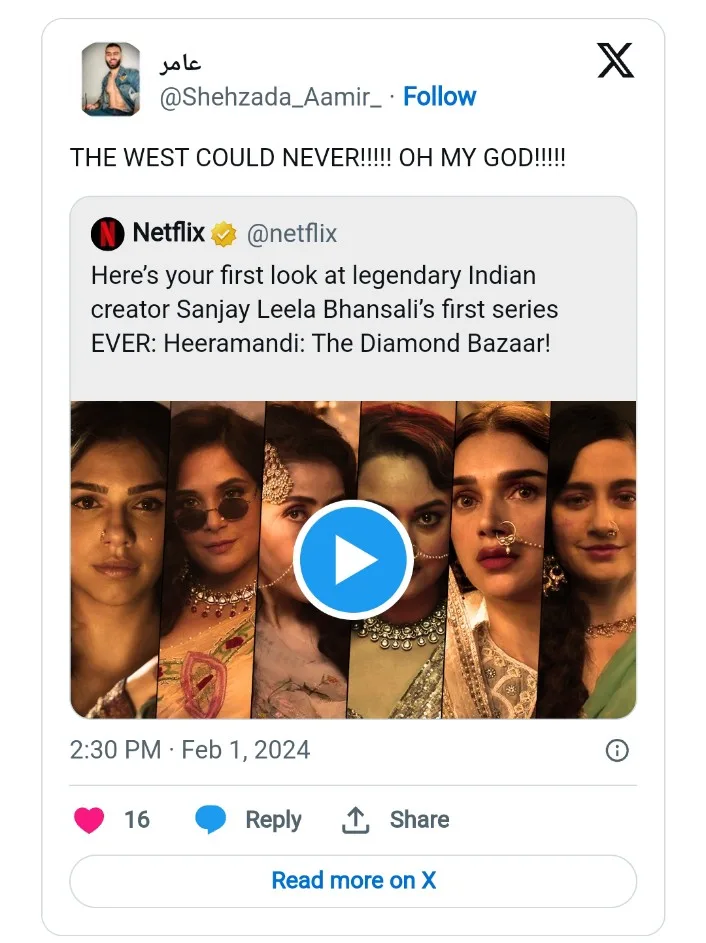The image size is (706, 943).
Task: Open the tweet info circle icon
Action: coord(617,751)
